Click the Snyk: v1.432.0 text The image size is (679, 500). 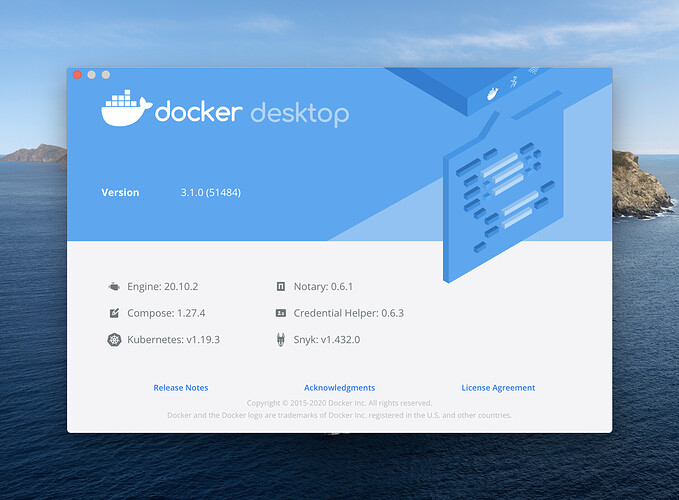pos(327,340)
